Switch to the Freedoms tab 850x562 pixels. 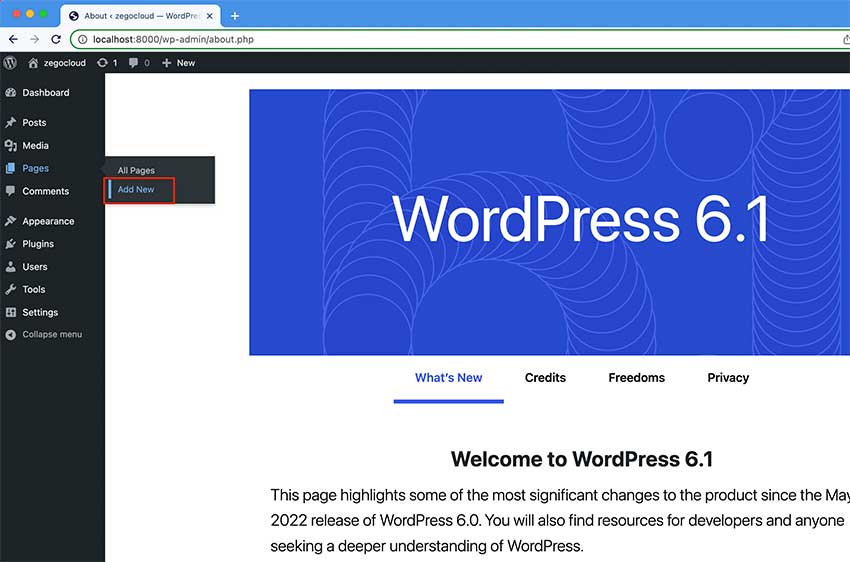(636, 378)
